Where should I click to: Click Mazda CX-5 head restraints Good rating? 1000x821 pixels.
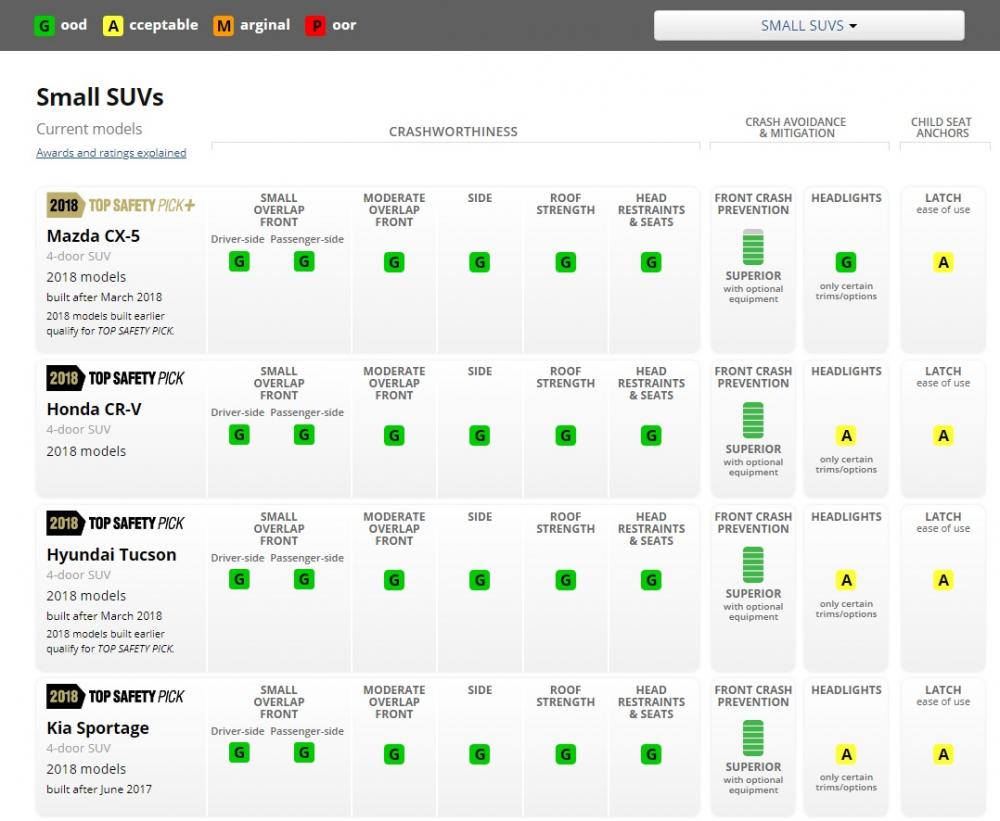(651, 262)
